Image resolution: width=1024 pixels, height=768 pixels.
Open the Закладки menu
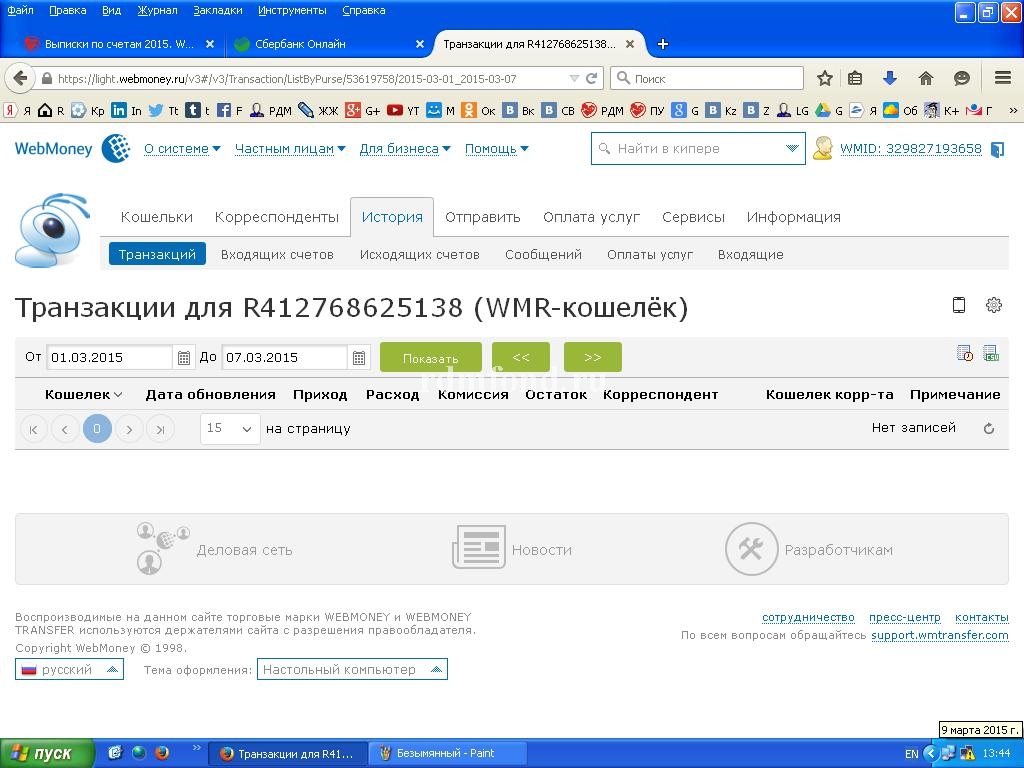click(217, 10)
